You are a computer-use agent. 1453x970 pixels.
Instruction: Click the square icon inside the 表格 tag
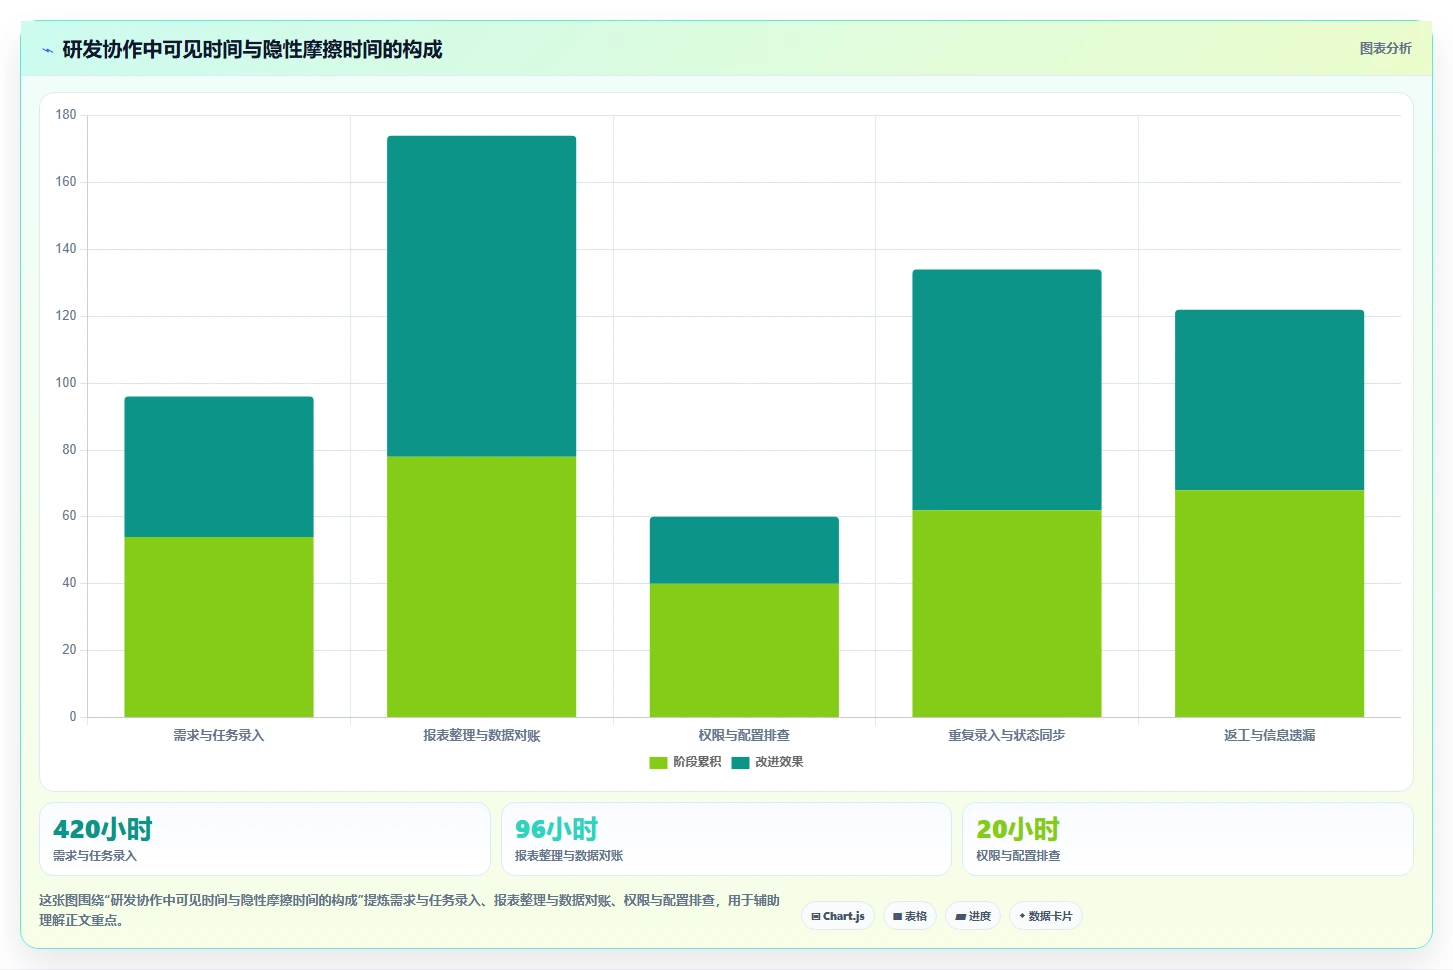tap(898, 916)
